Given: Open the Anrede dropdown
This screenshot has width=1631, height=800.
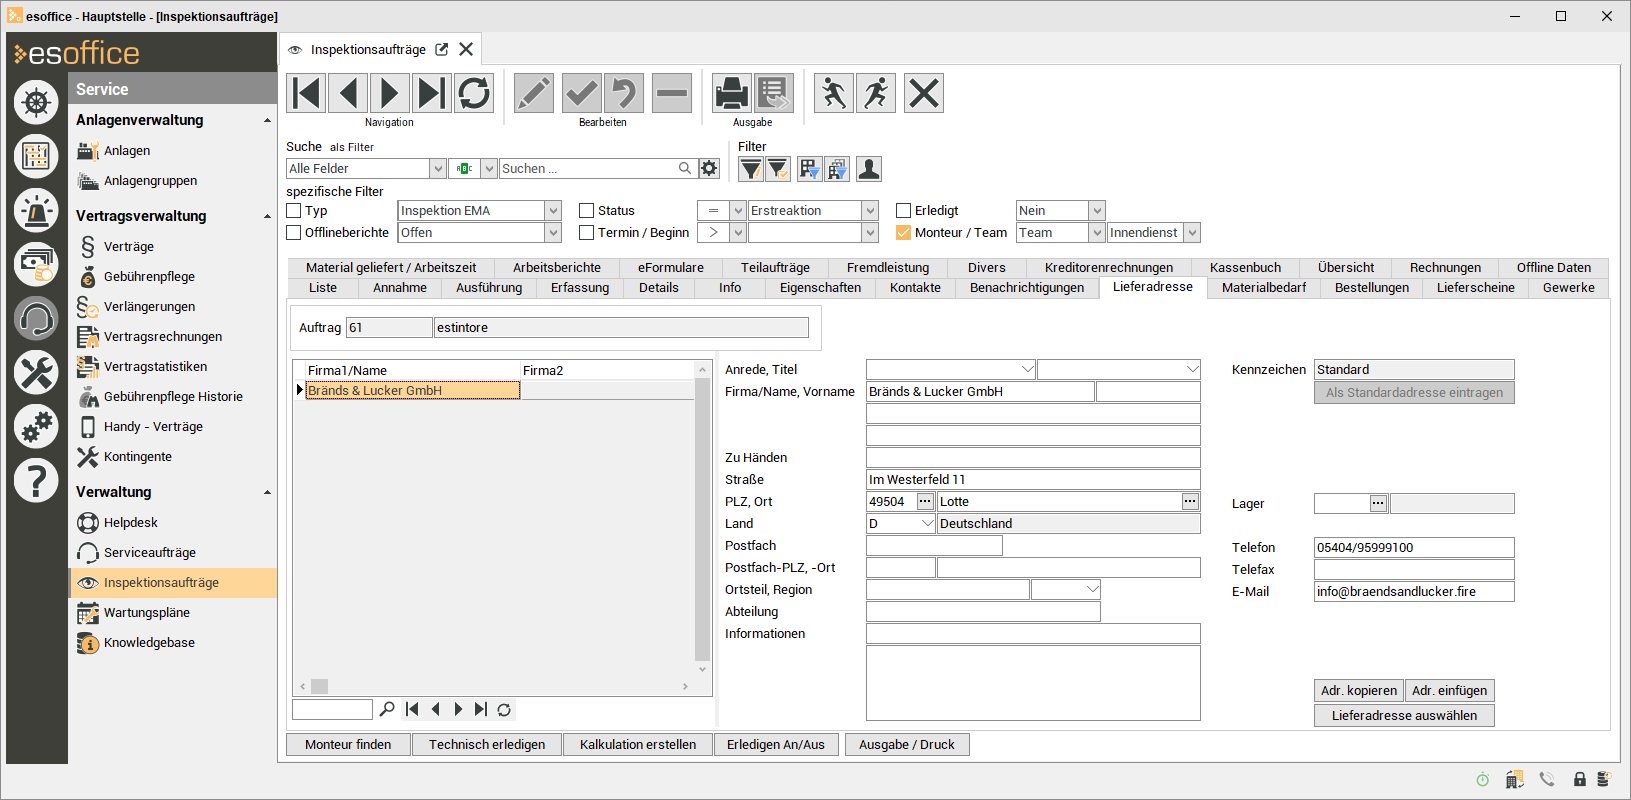Looking at the screenshot, I should point(1027,369).
